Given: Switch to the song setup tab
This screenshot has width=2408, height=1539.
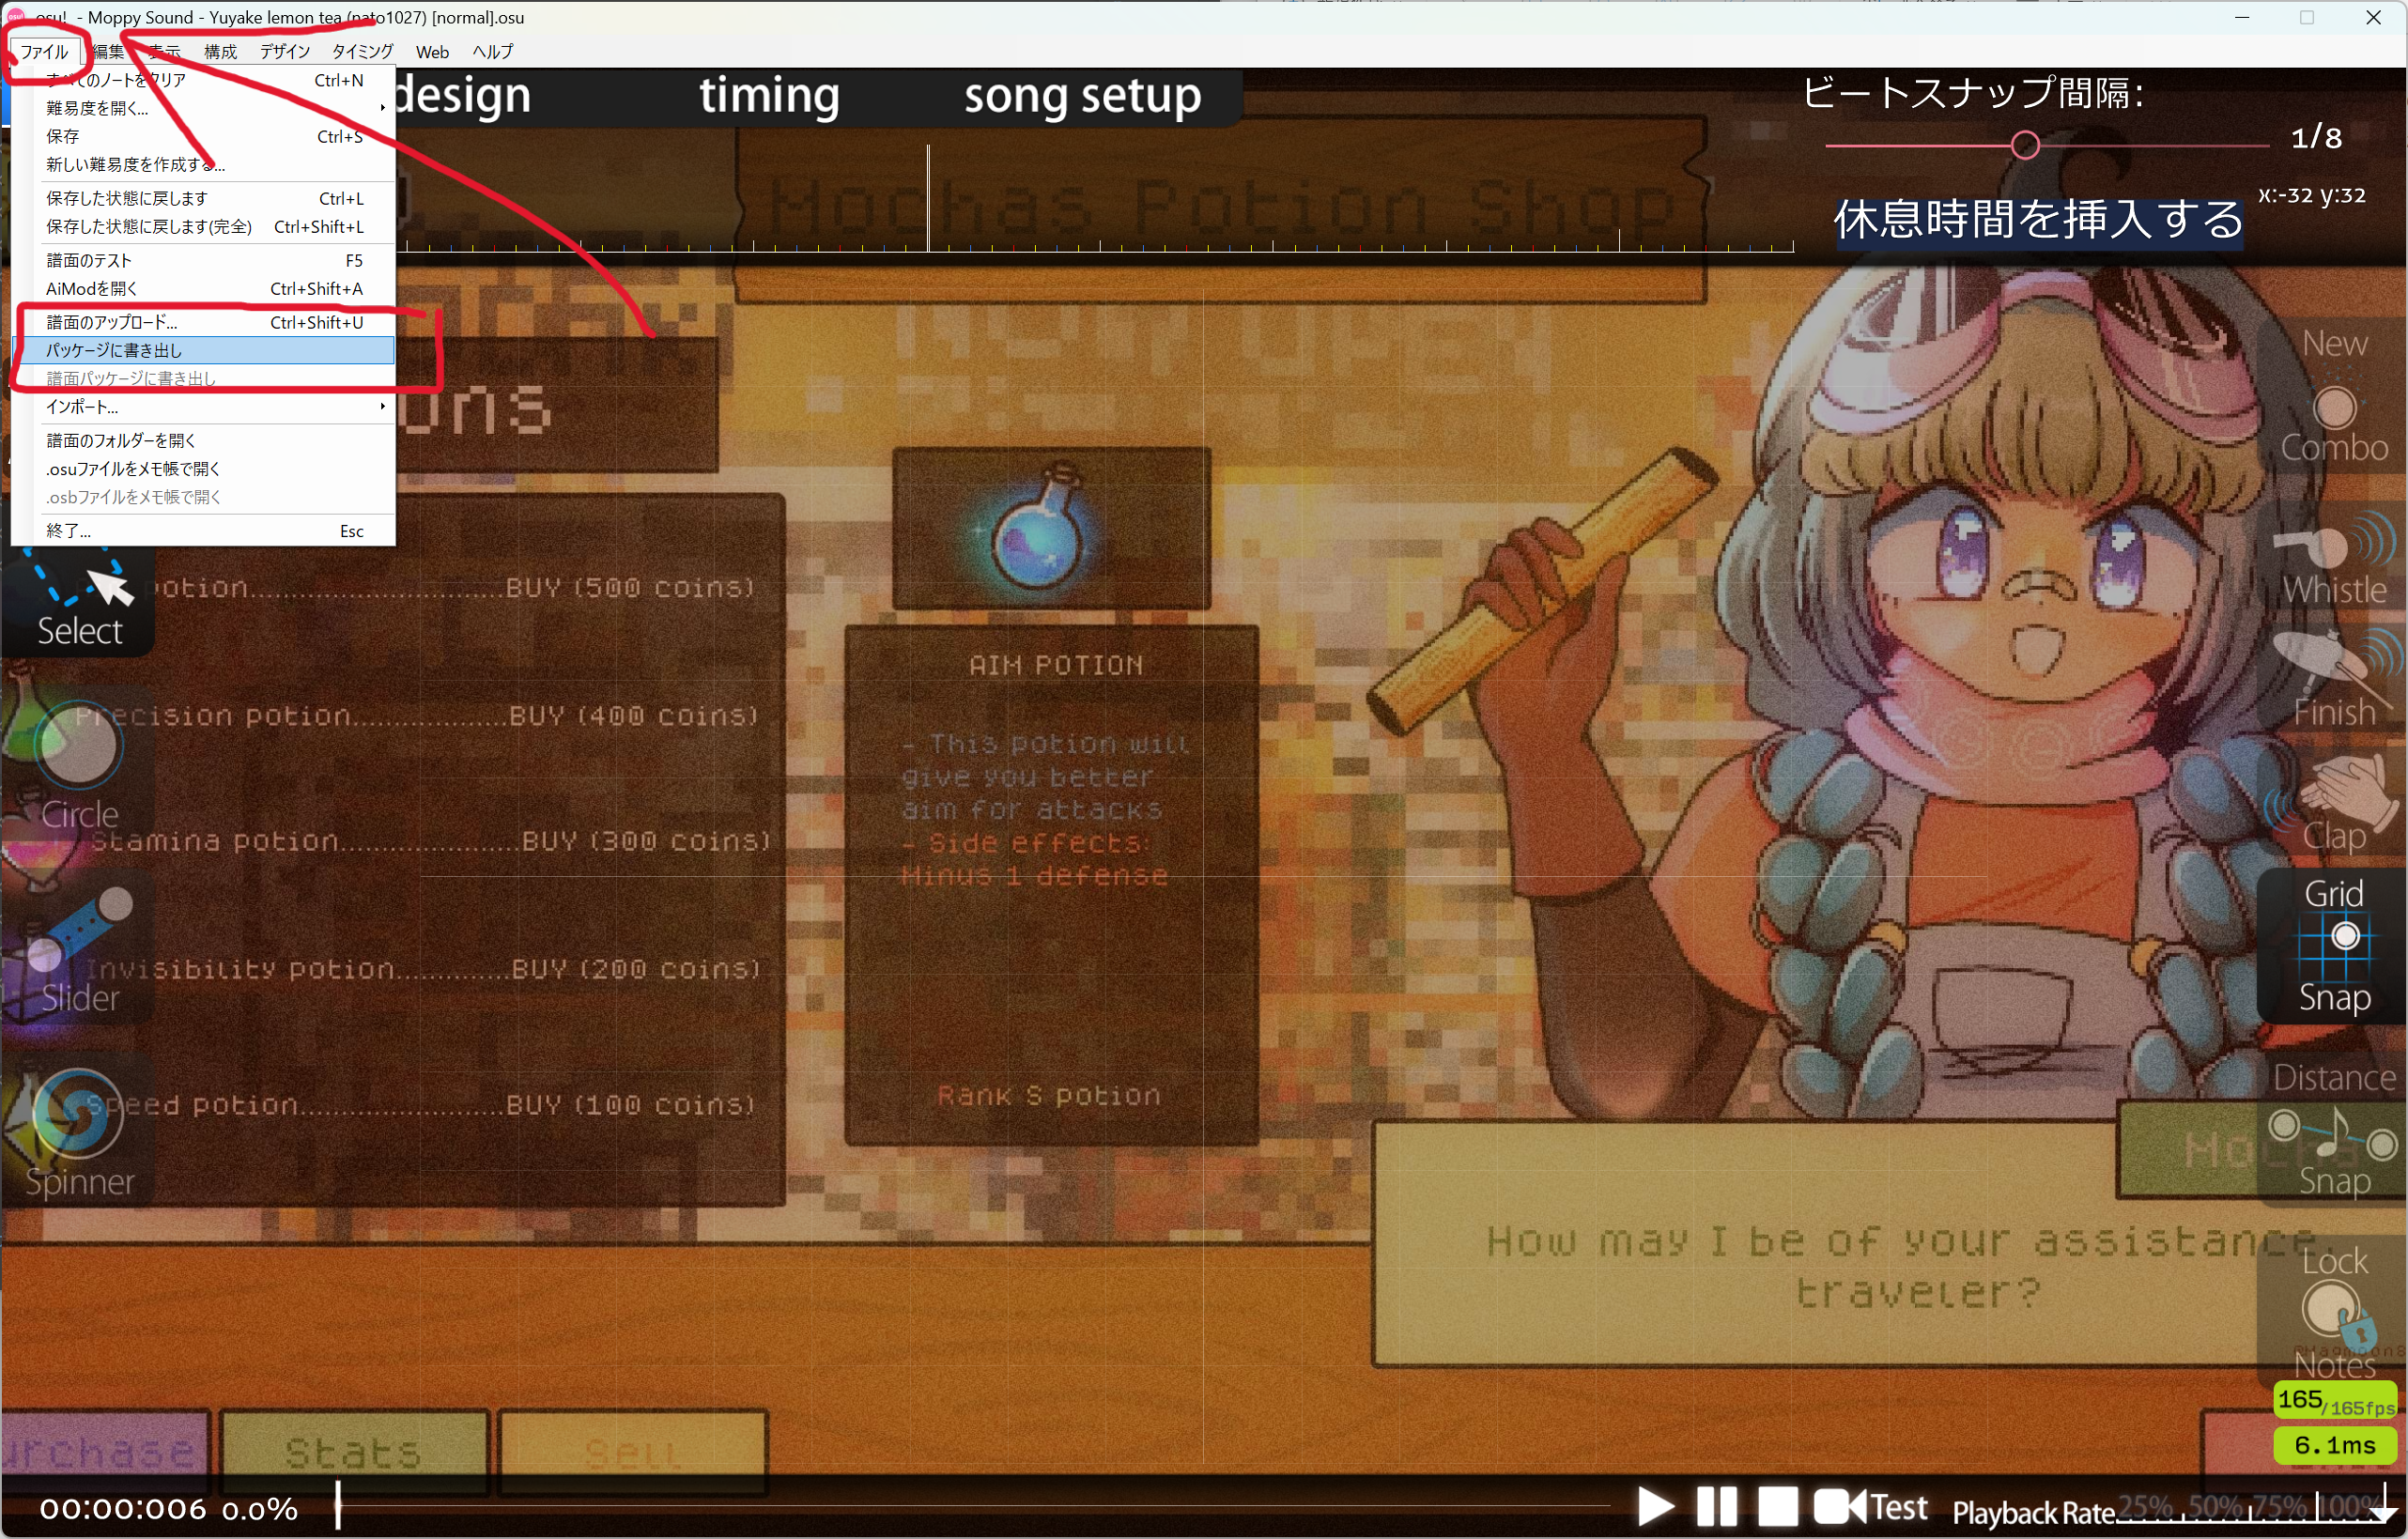Looking at the screenshot, I should 1082,96.
